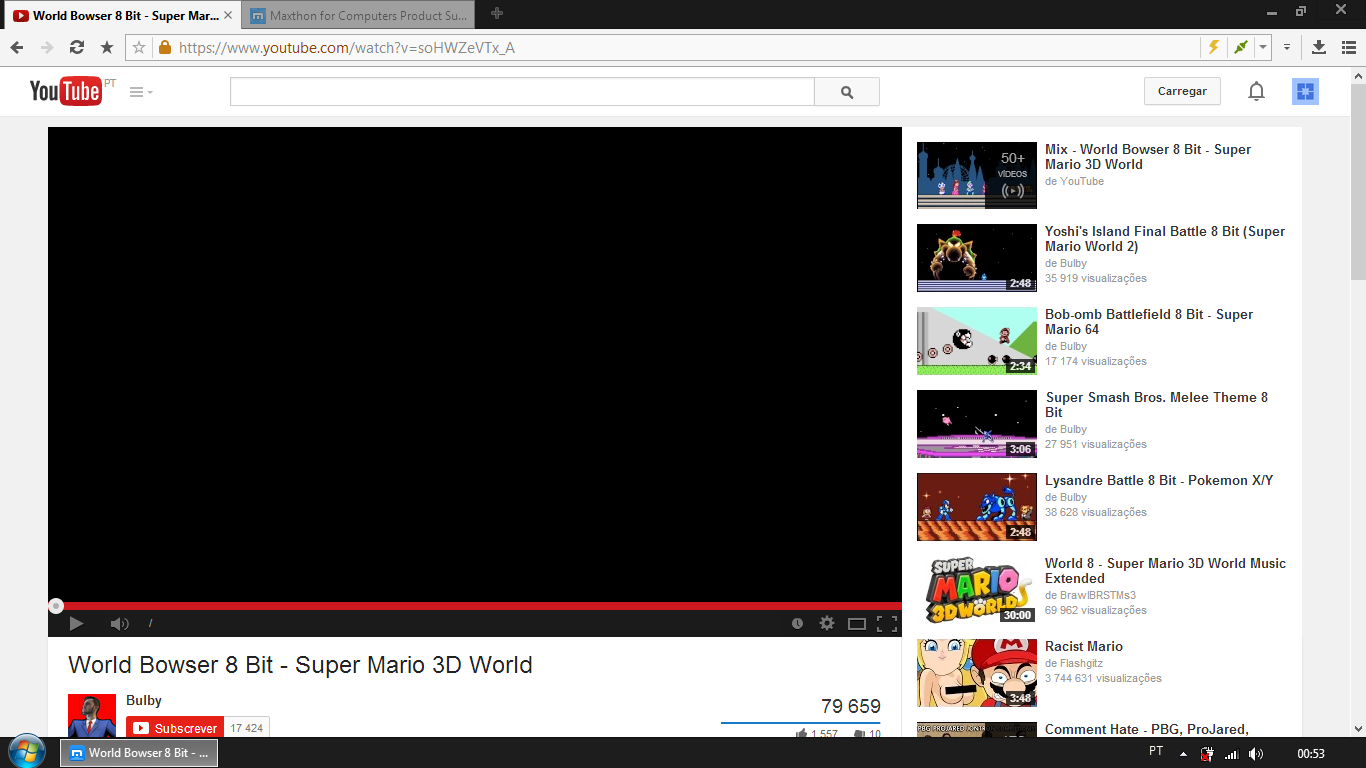Click the video progress scrubber handle

point(56,605)
